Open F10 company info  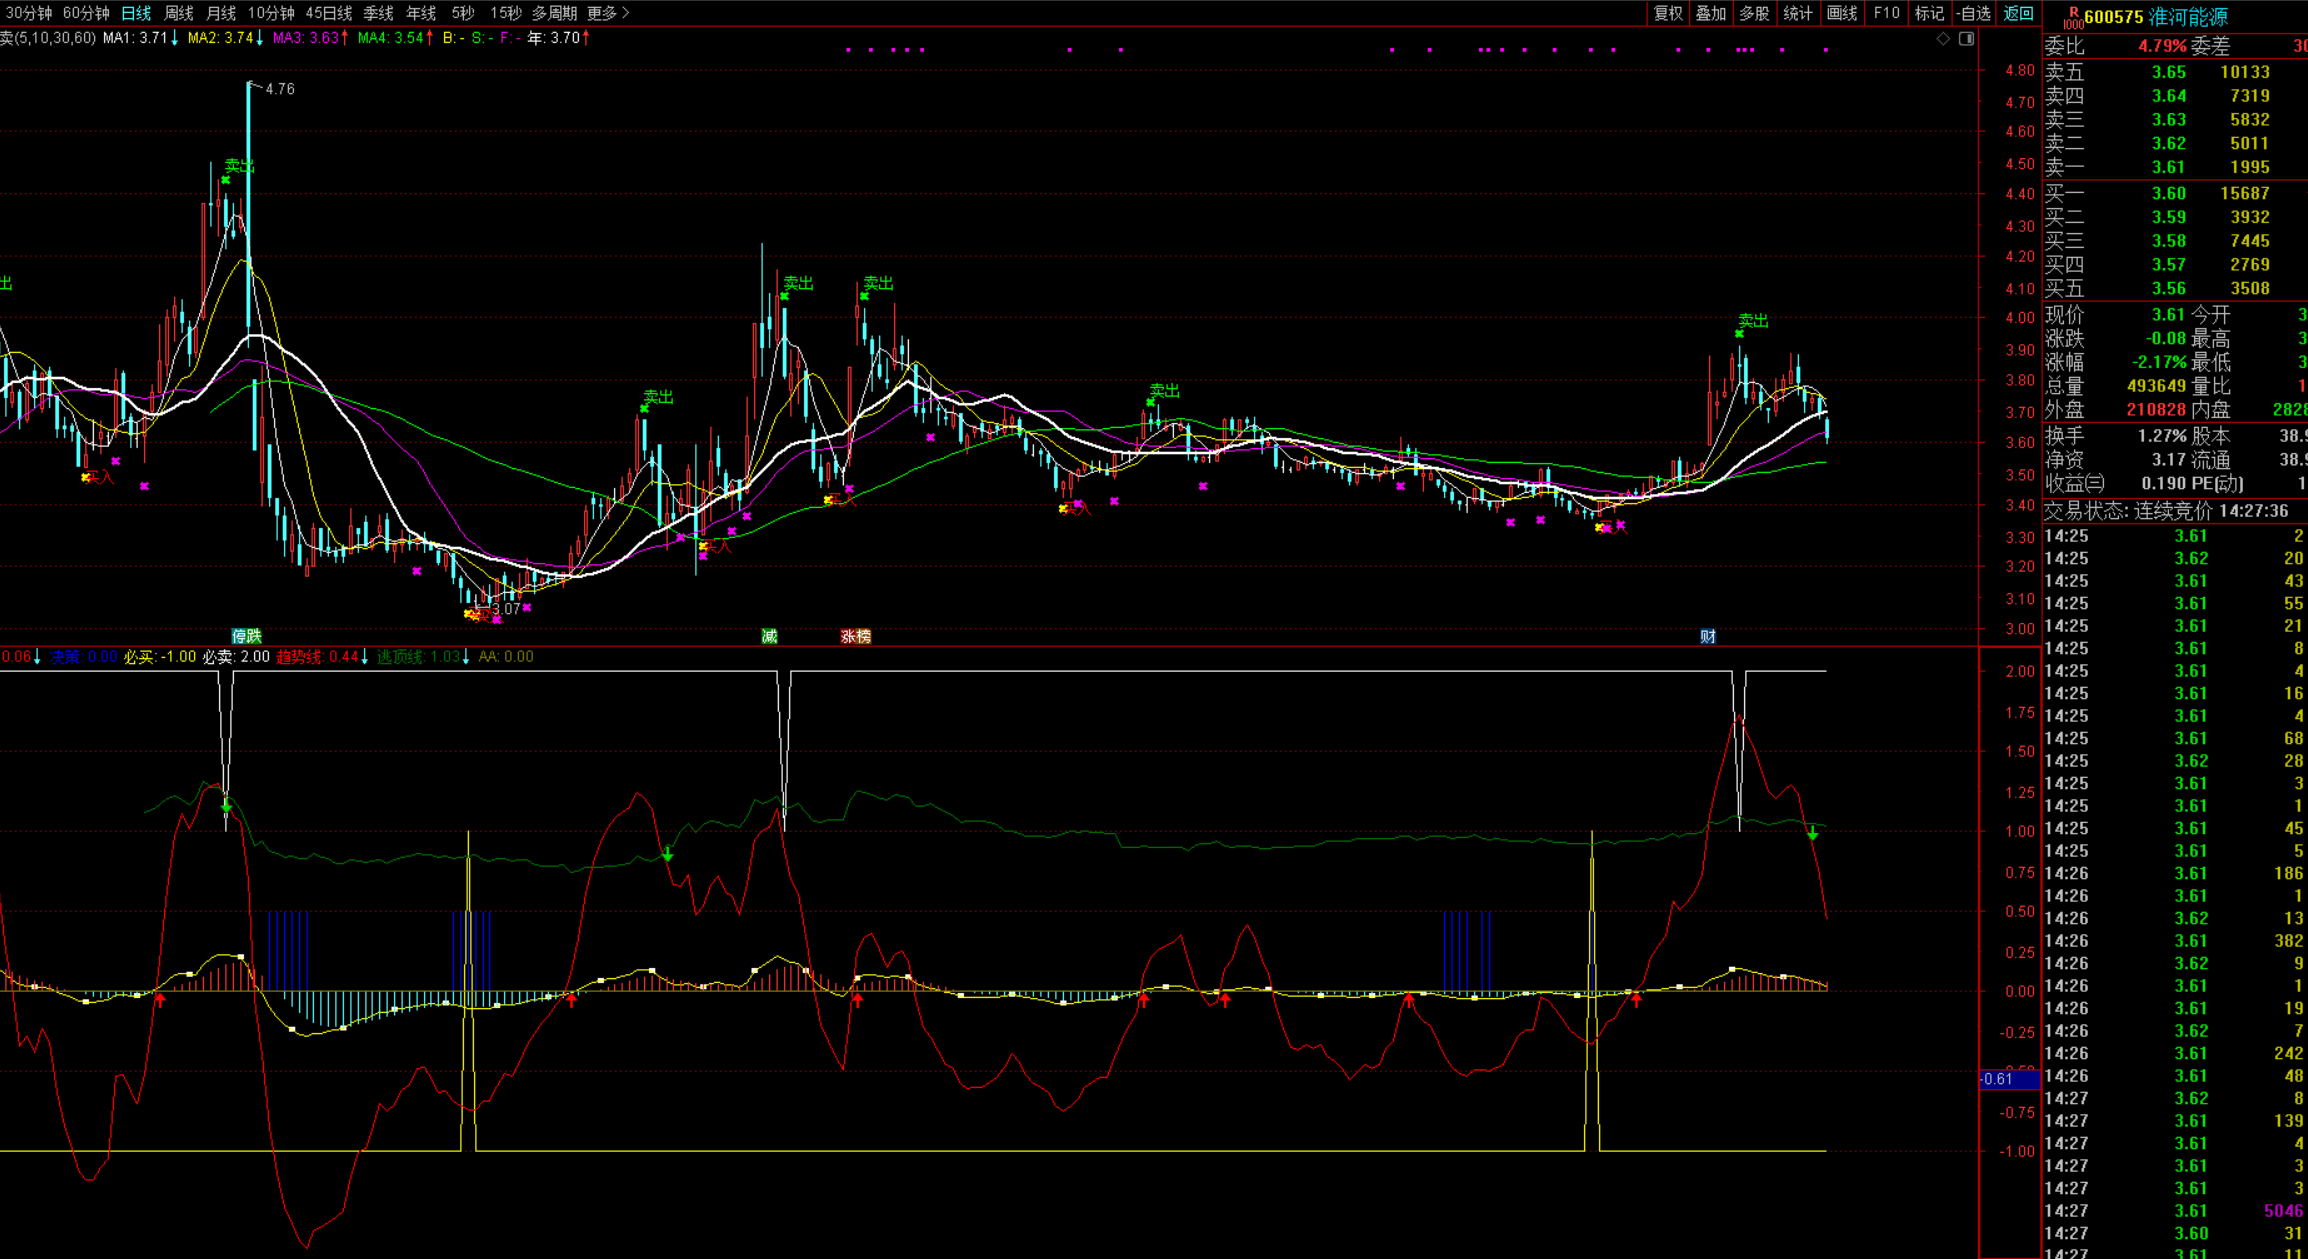1886,13
